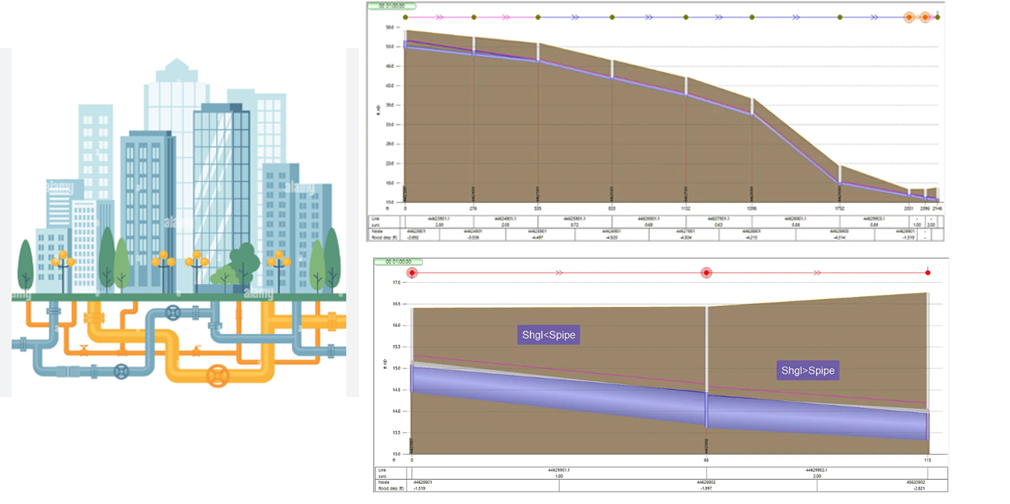
Task: Select the last node of the top profile
Action: coord(938,17)
